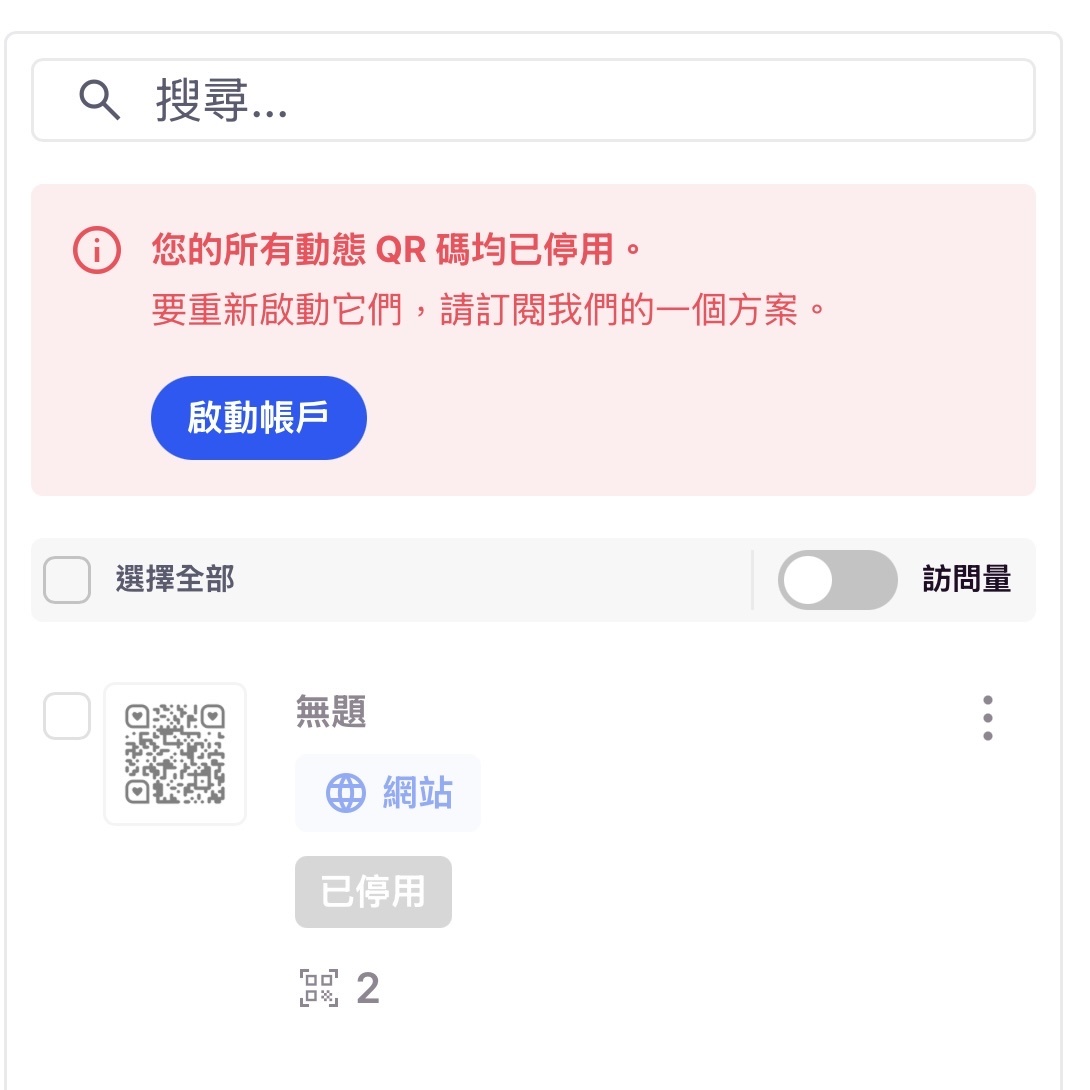Click the 請訂閱我們的一個方案 alert message
Screen dimensions: 1090x1090
coord(490,311)
